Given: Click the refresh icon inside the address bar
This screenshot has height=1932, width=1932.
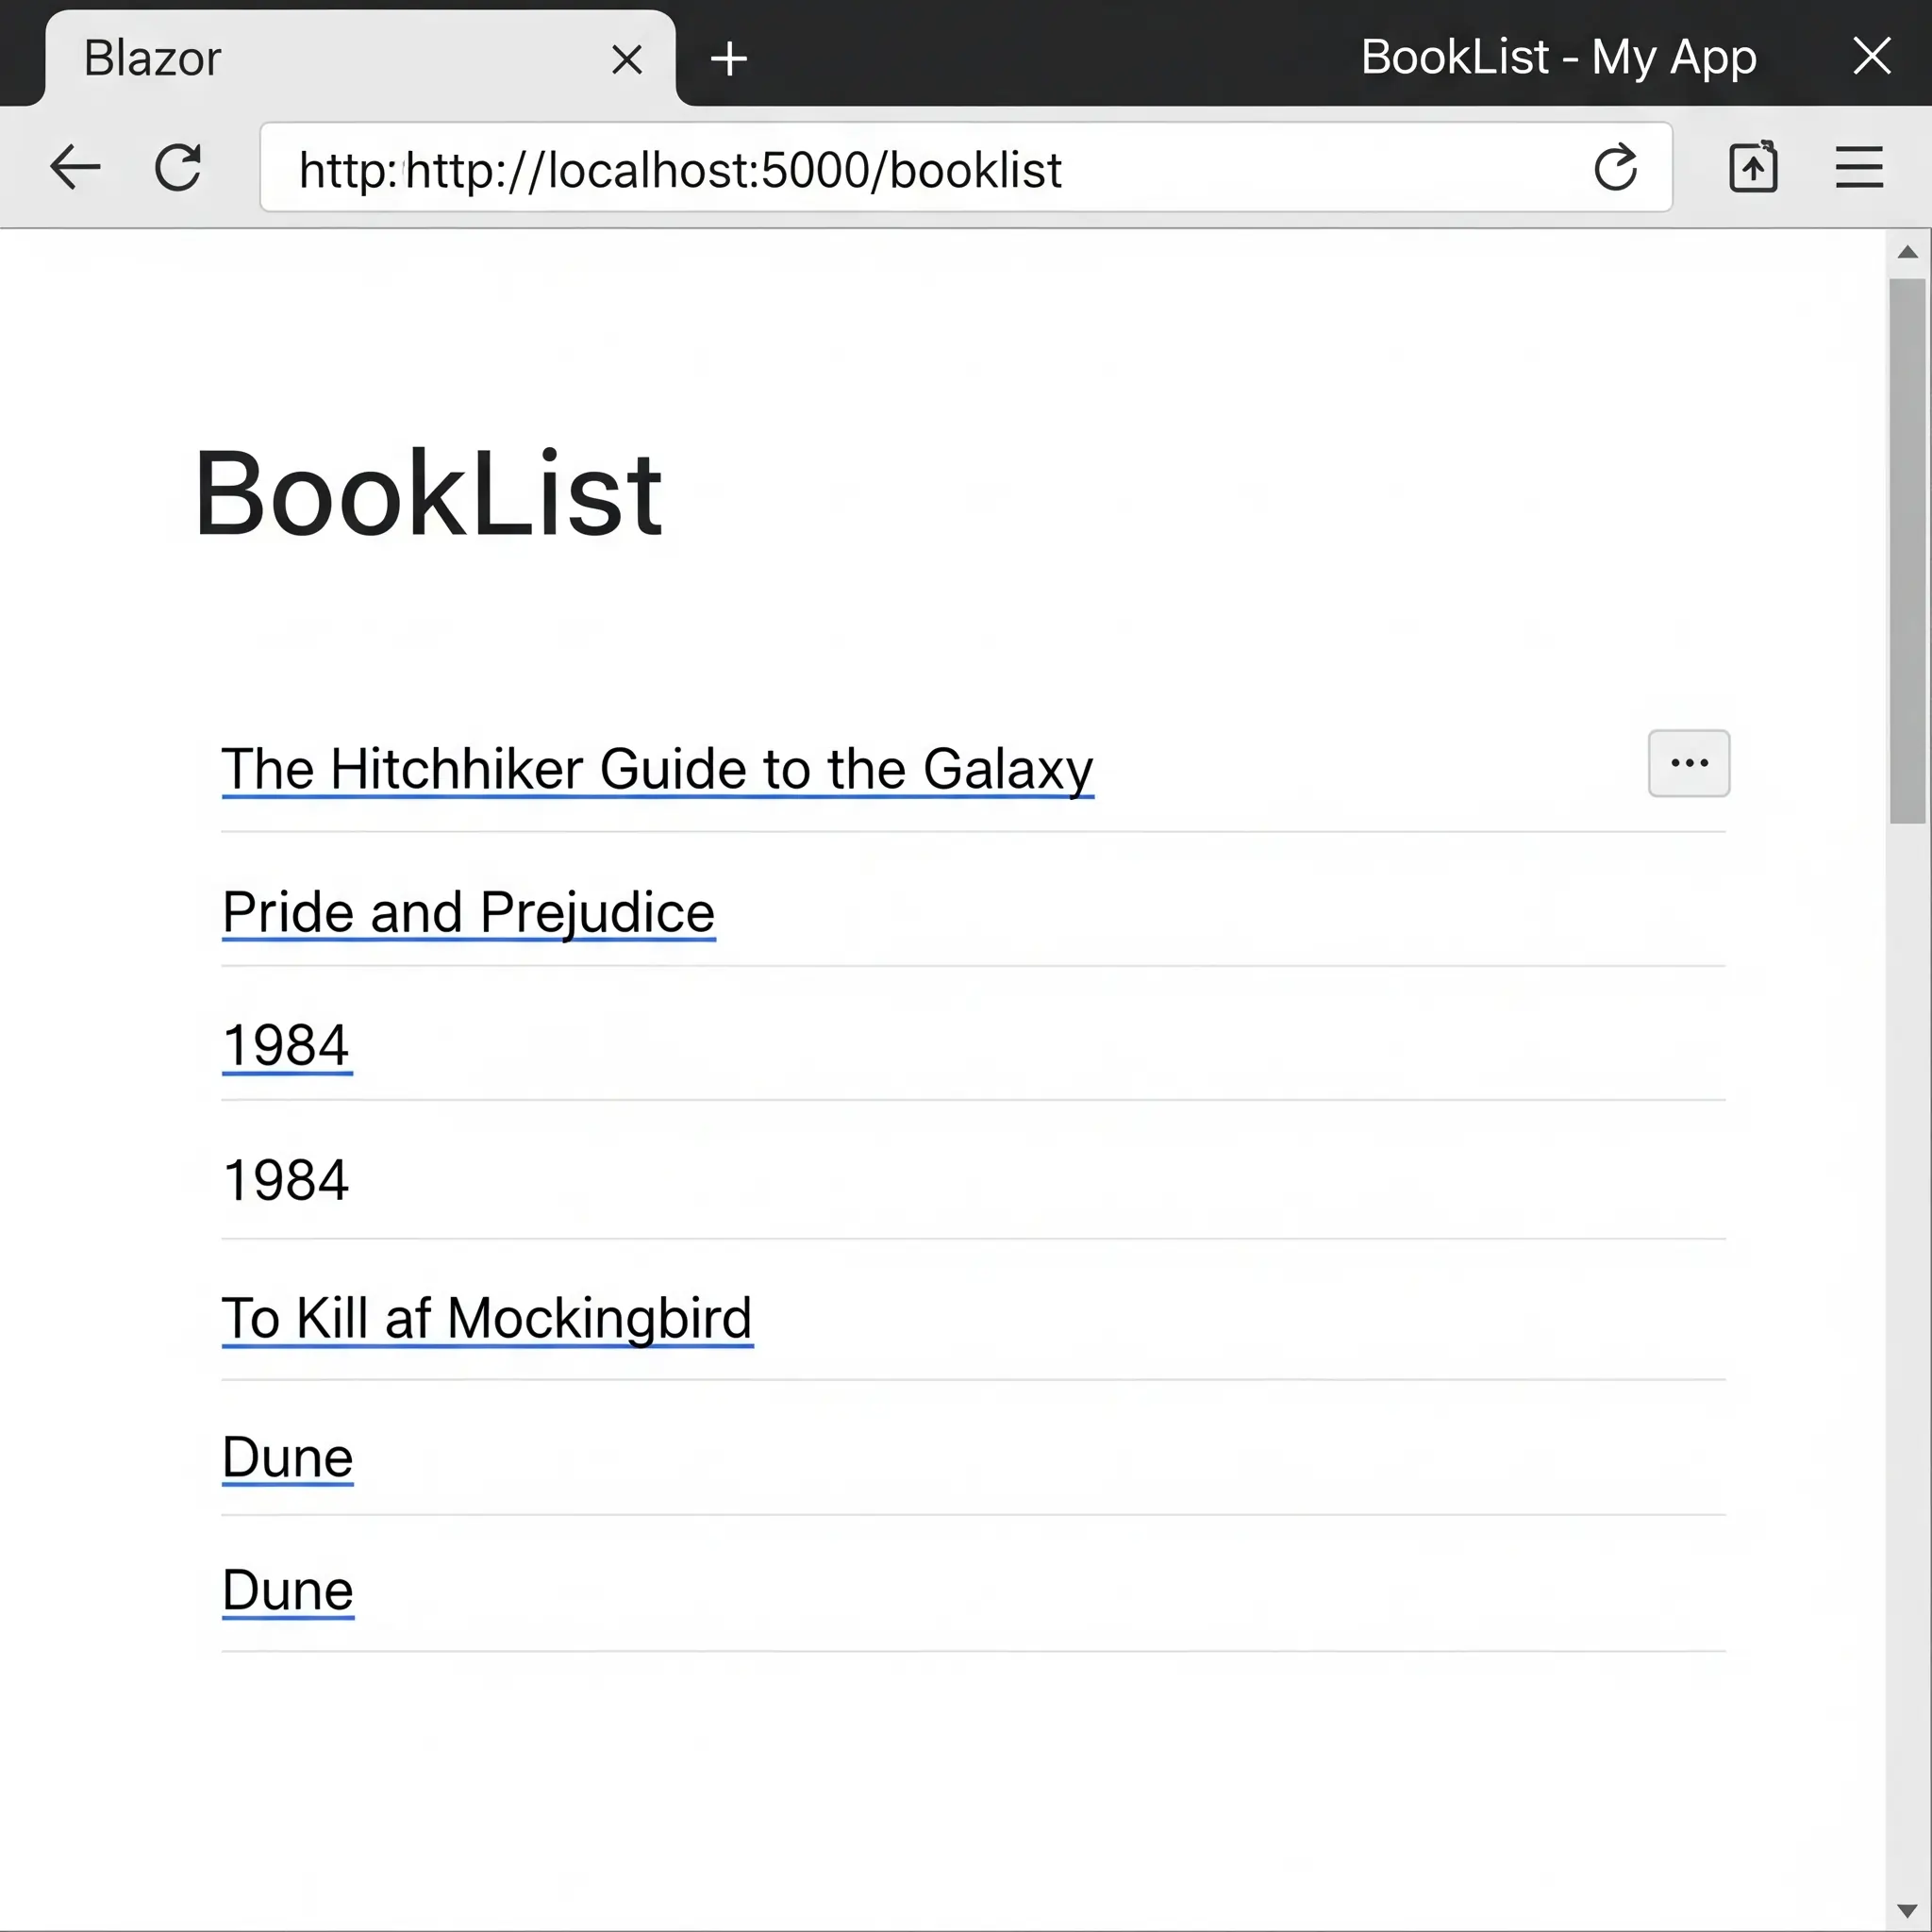Looking at the screenshot, I should 1615,167.
